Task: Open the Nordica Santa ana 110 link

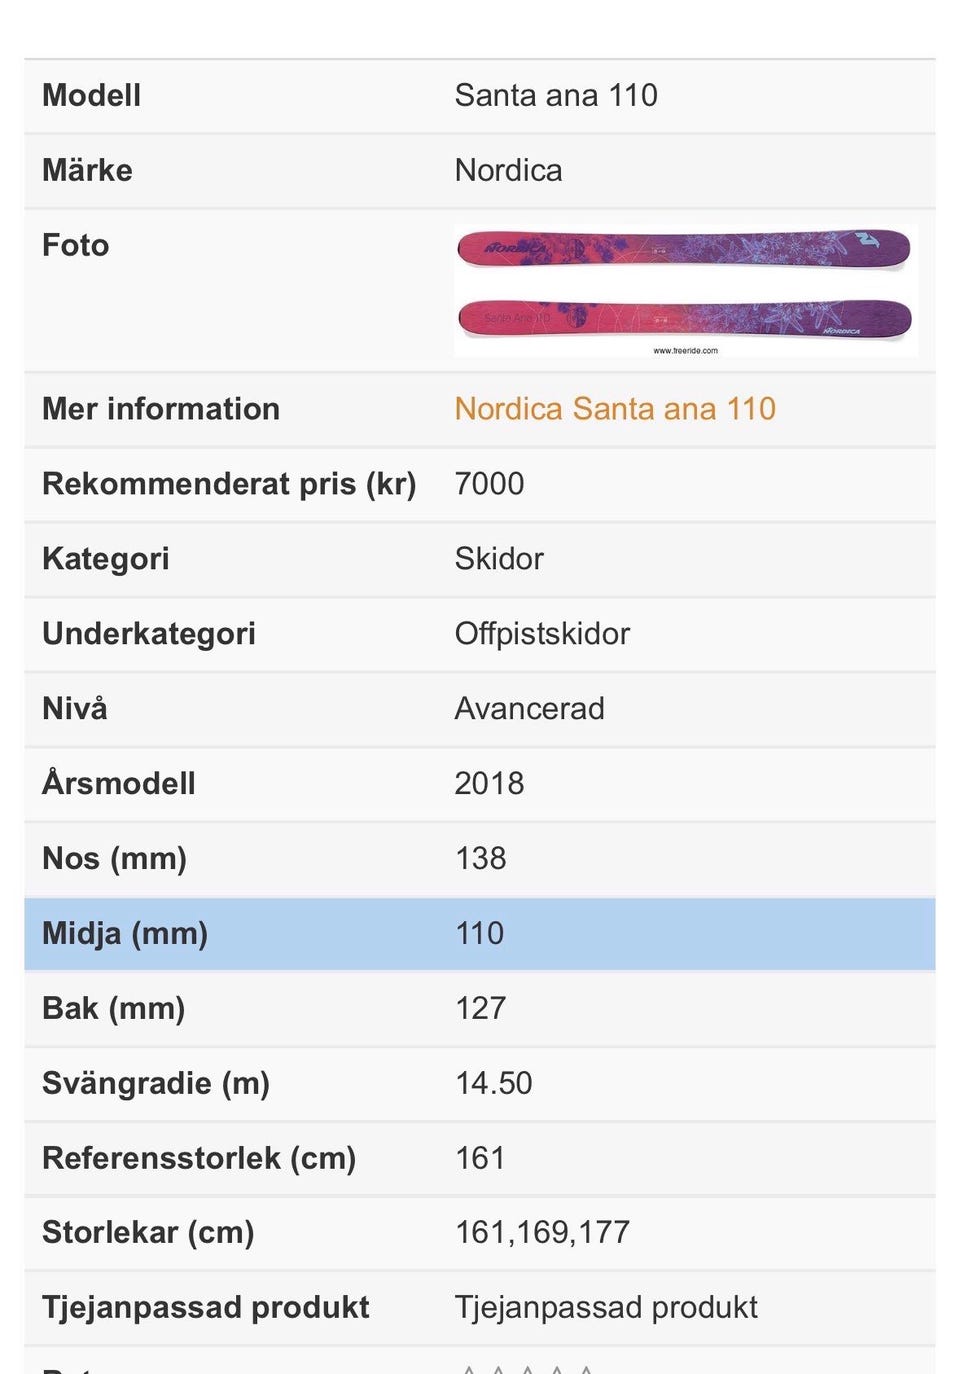Action: click(615, 409)
